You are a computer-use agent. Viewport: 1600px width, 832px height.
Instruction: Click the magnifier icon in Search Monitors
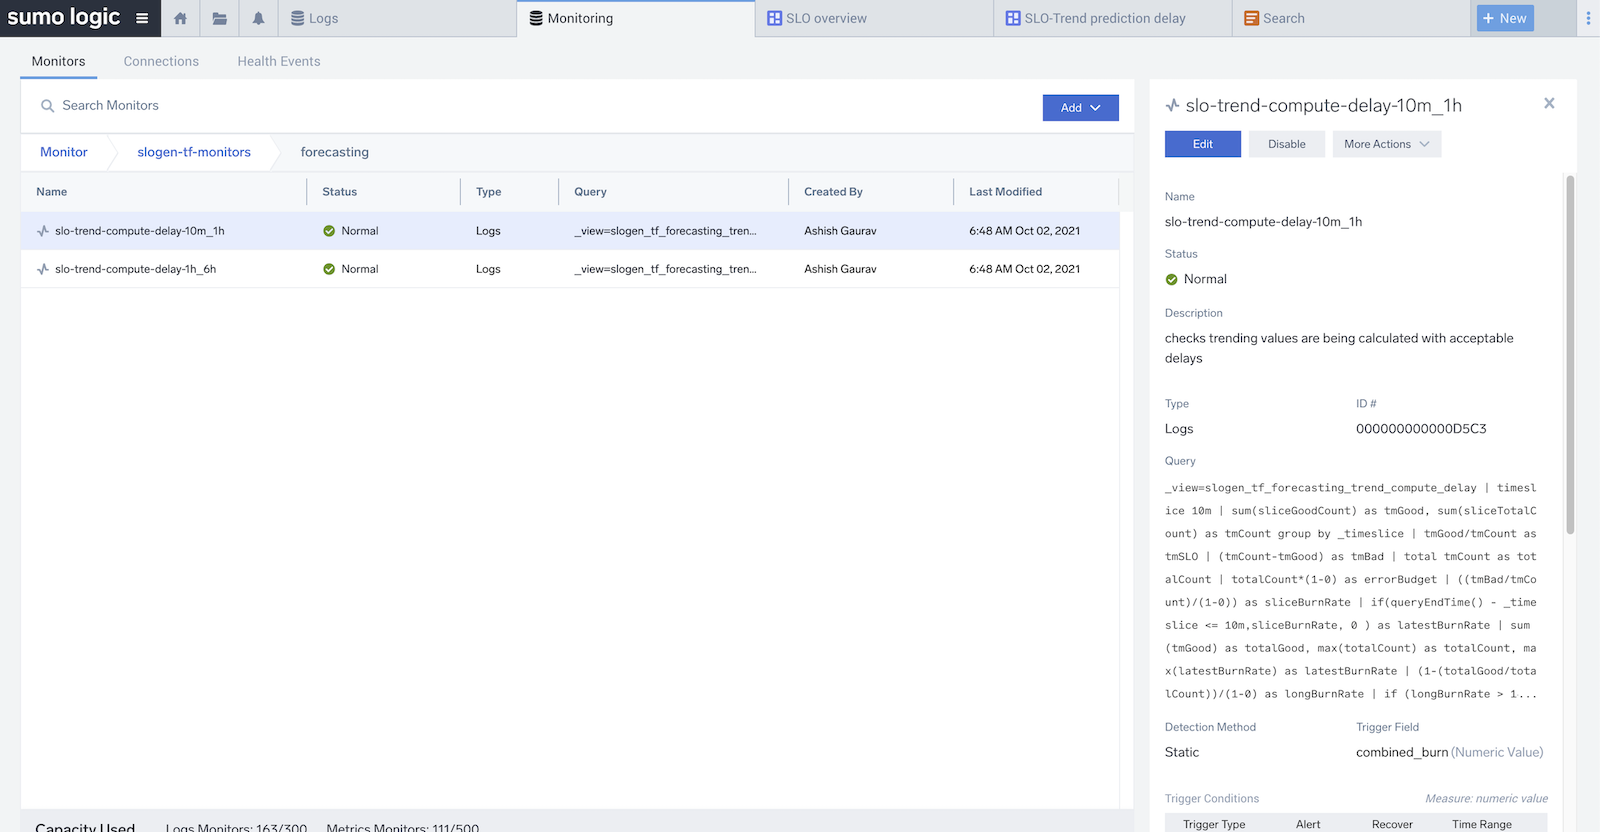click(47, 106)
